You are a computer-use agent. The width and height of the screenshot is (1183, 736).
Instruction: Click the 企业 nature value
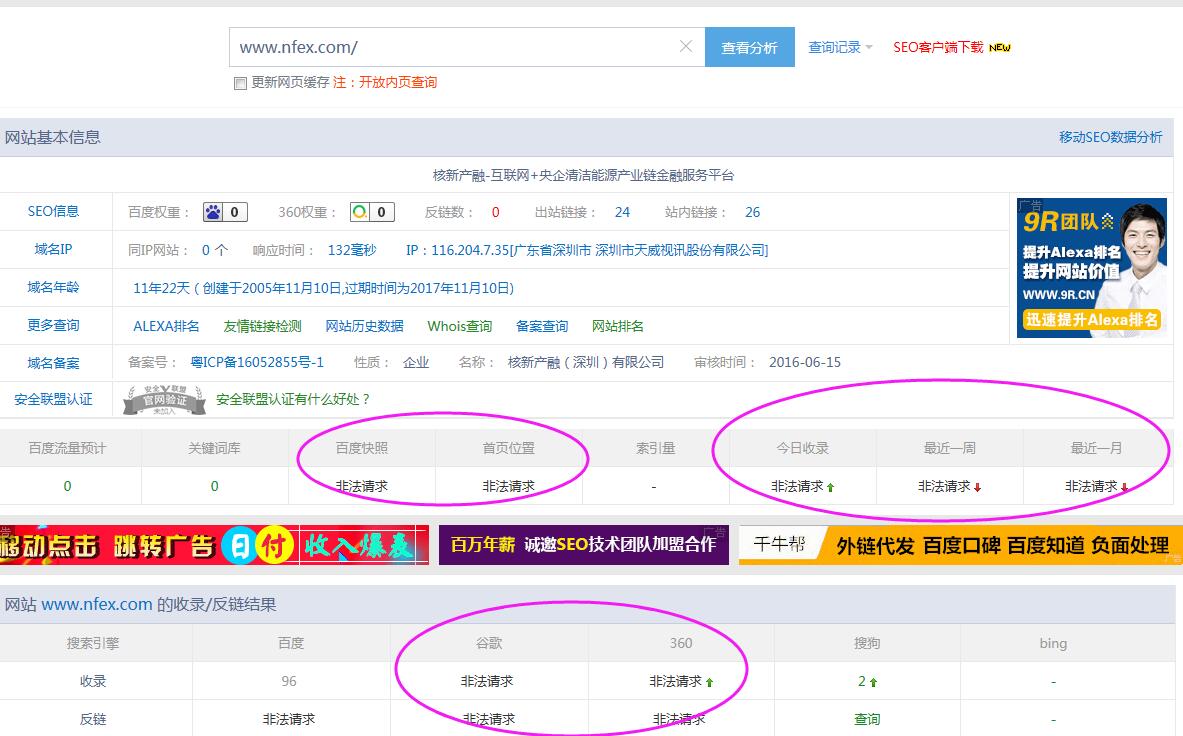click(416, 363)
